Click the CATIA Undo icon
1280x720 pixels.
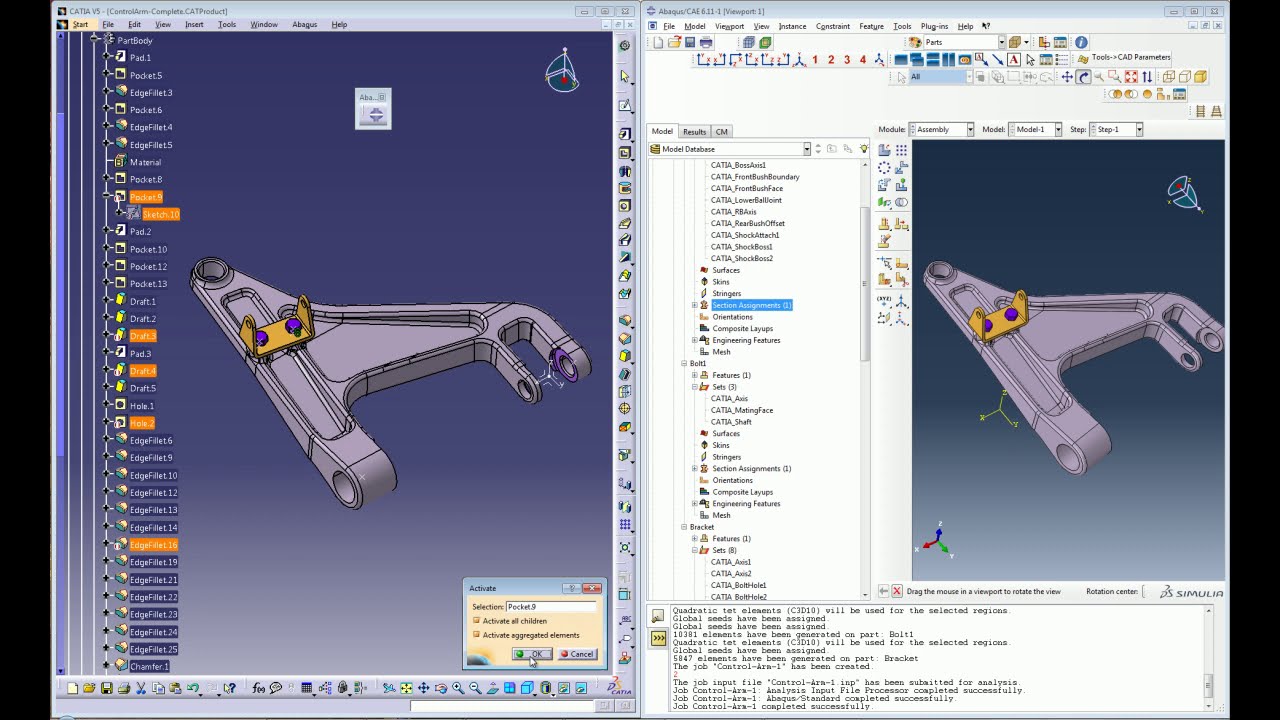pos(193,688)
